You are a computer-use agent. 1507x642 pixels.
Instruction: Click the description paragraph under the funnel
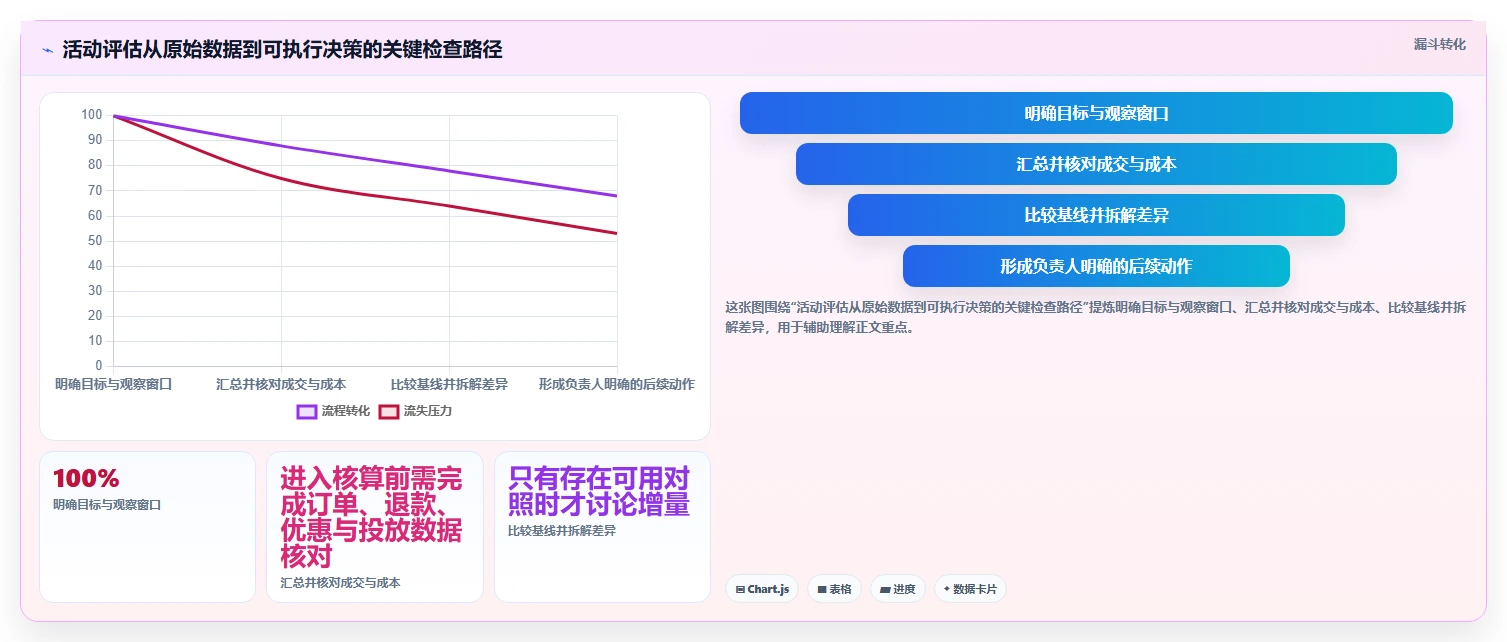1096,317
